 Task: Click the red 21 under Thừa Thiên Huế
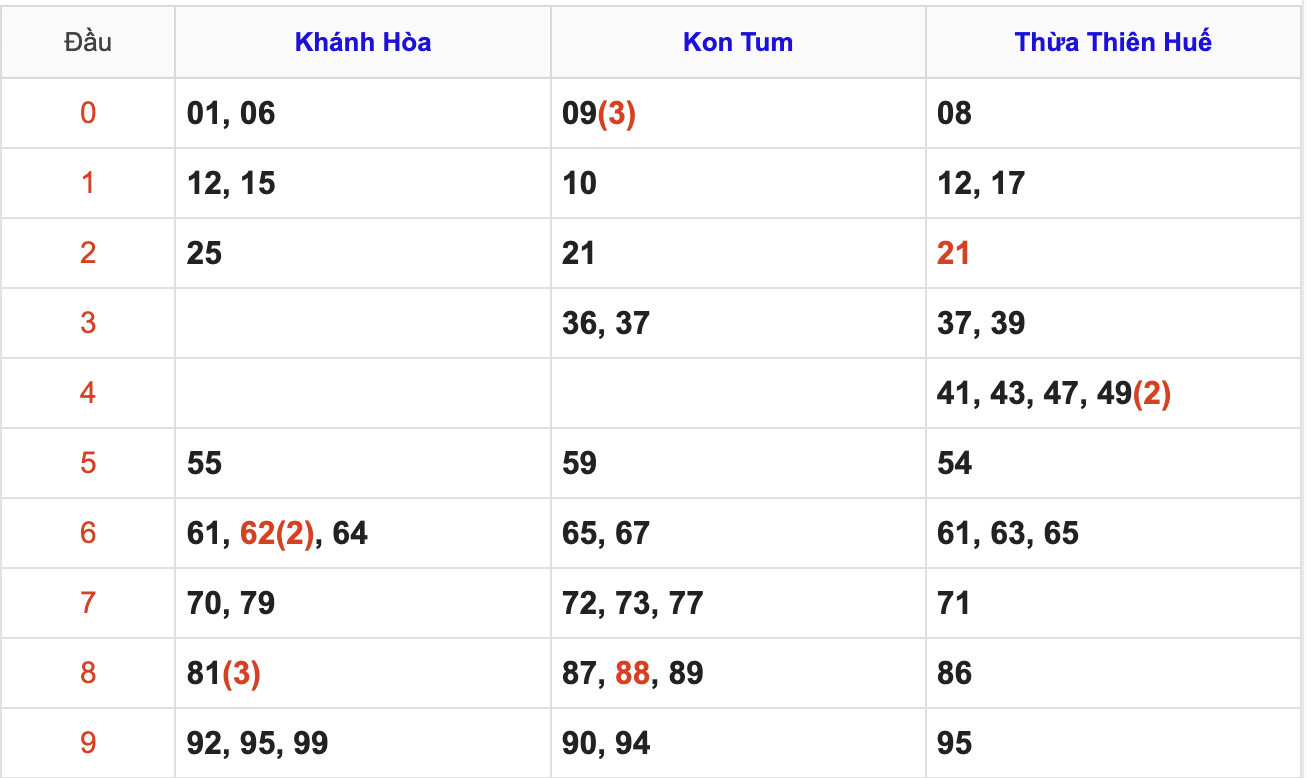point(953,253)
